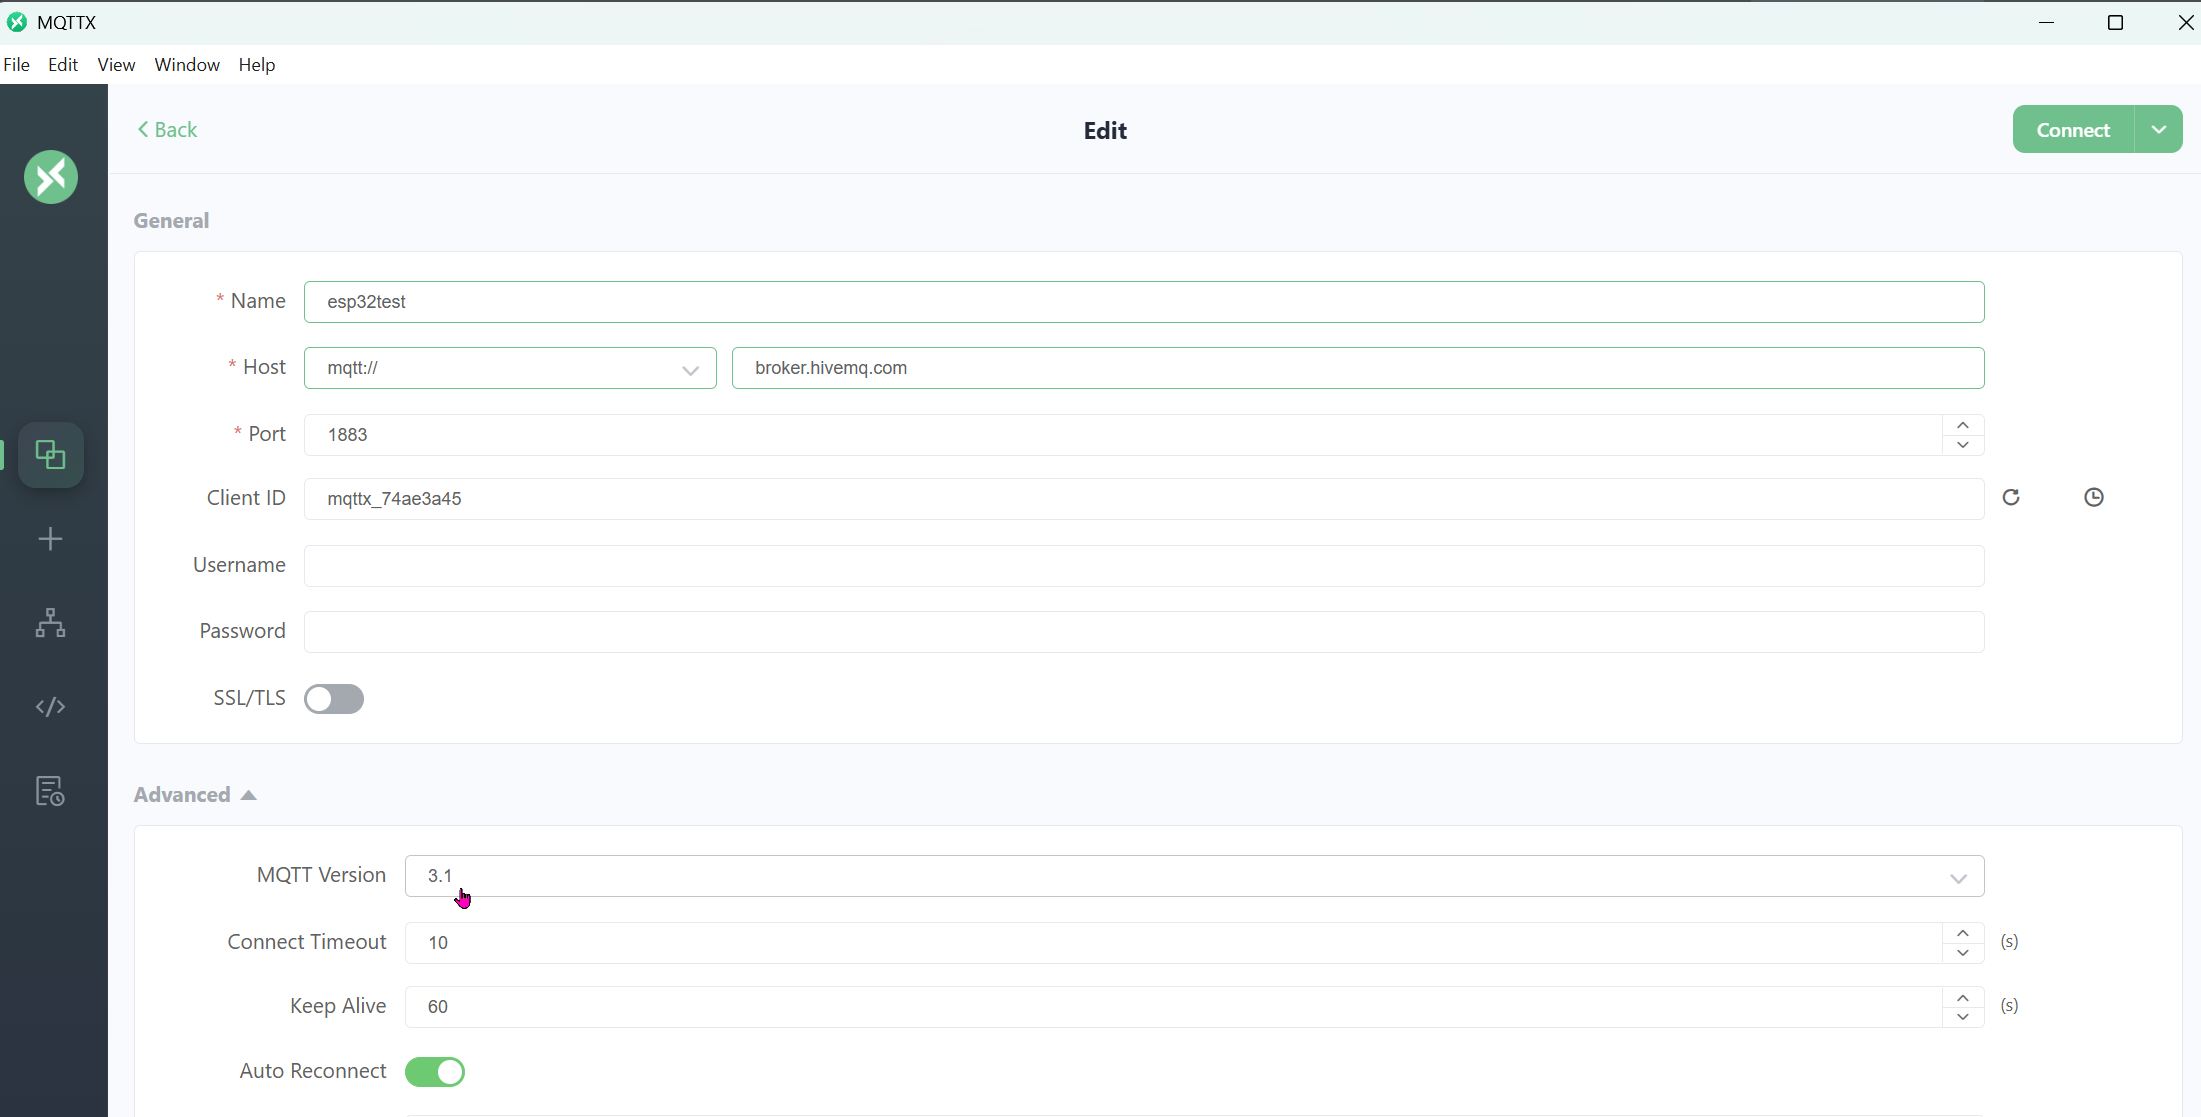
Task: Open the Script code-brackets sidebar icon
Action: 50,707
